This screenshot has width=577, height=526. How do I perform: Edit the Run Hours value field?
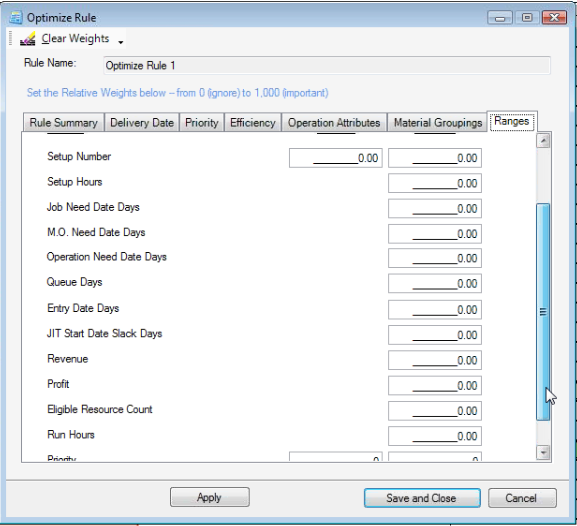435,436
